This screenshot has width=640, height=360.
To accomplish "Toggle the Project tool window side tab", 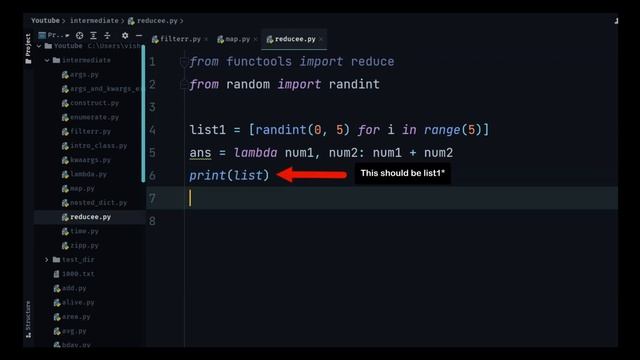I will click(28, 49).
